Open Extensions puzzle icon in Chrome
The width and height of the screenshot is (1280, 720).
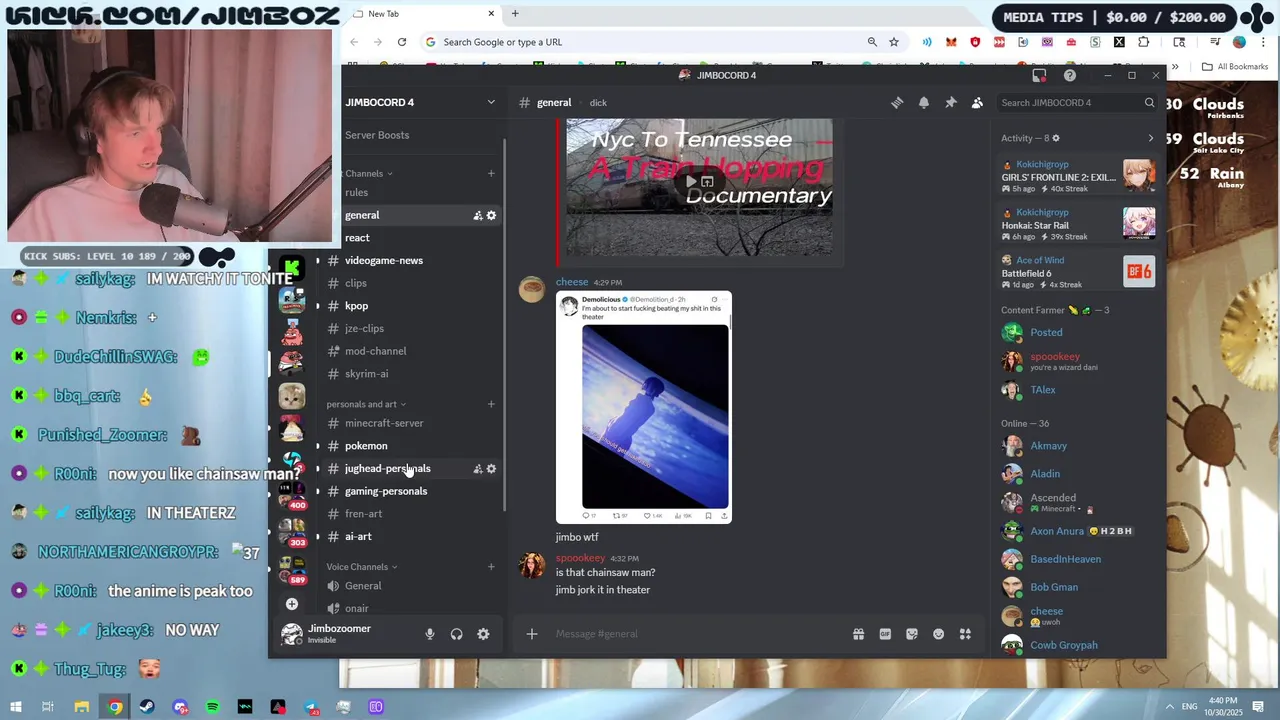[1144, 42]
